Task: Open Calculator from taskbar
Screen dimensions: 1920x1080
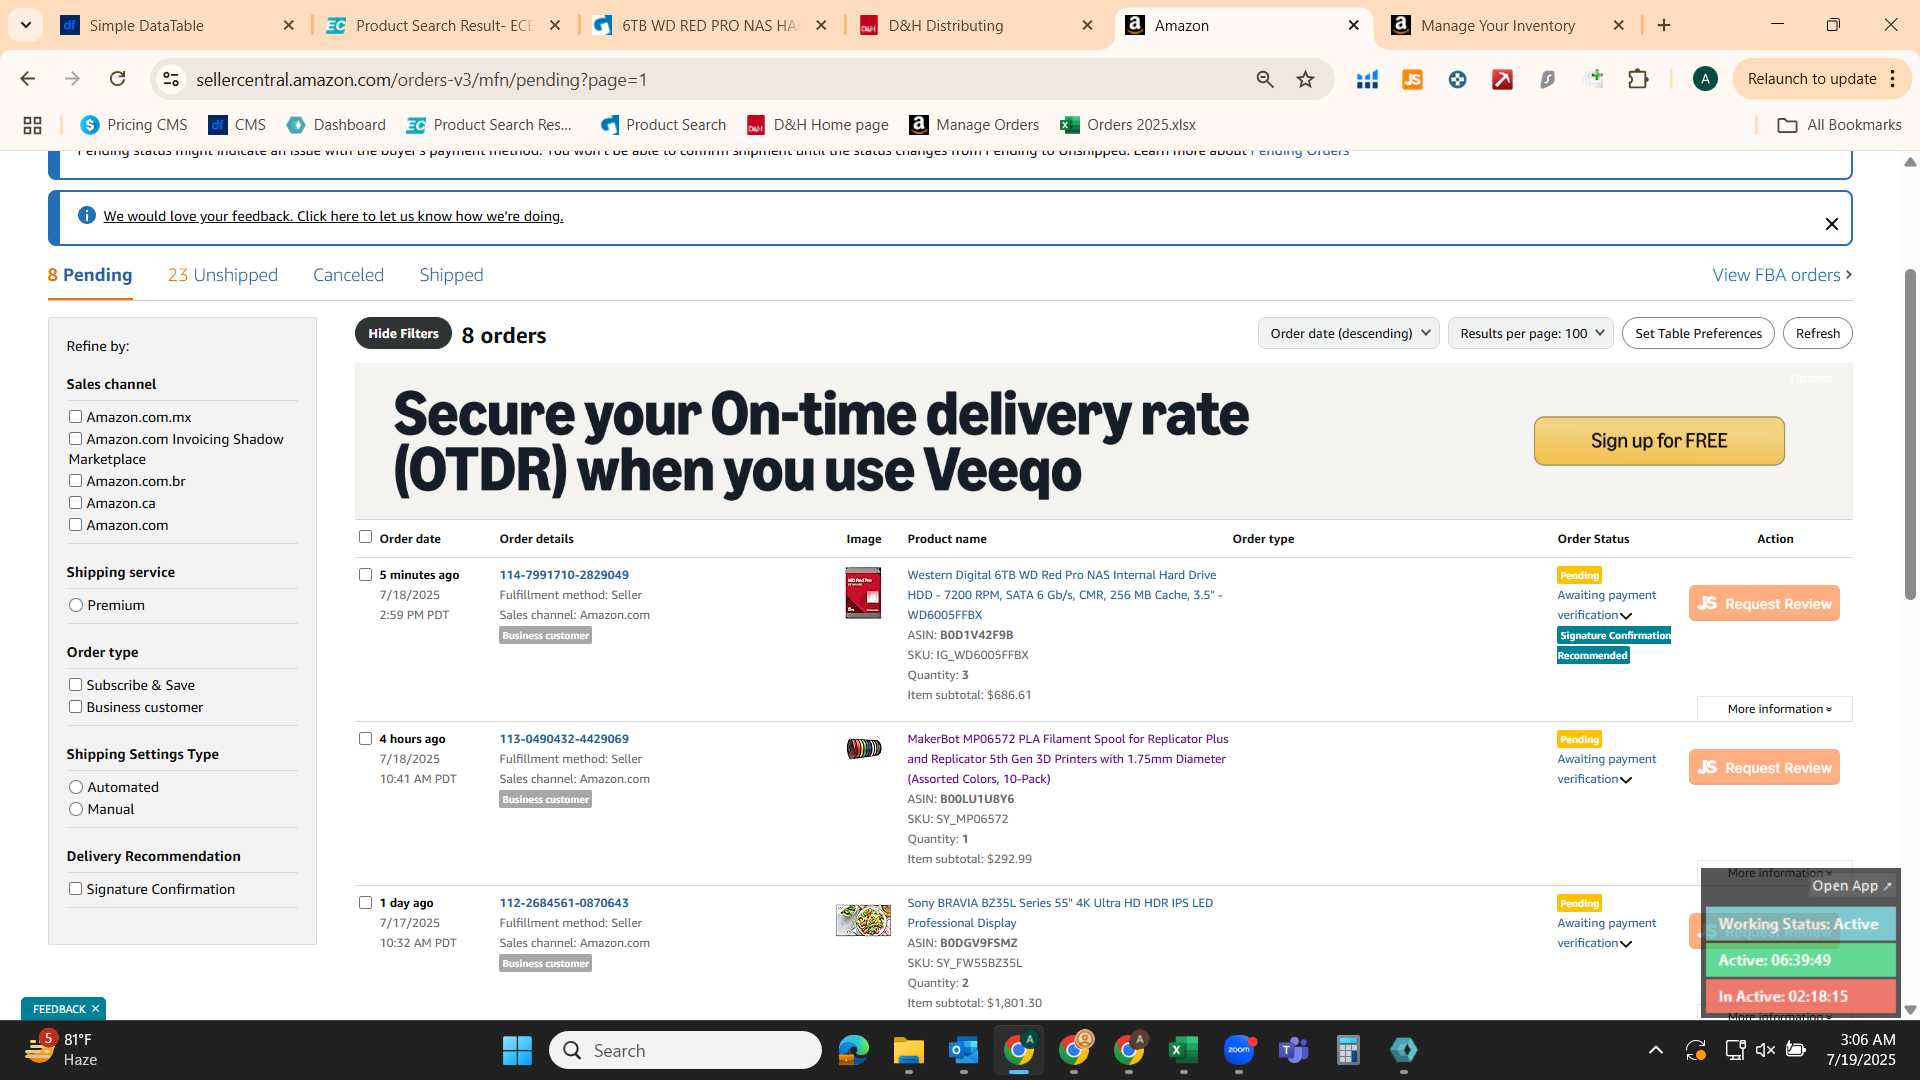Action: coord(1348,1050)
